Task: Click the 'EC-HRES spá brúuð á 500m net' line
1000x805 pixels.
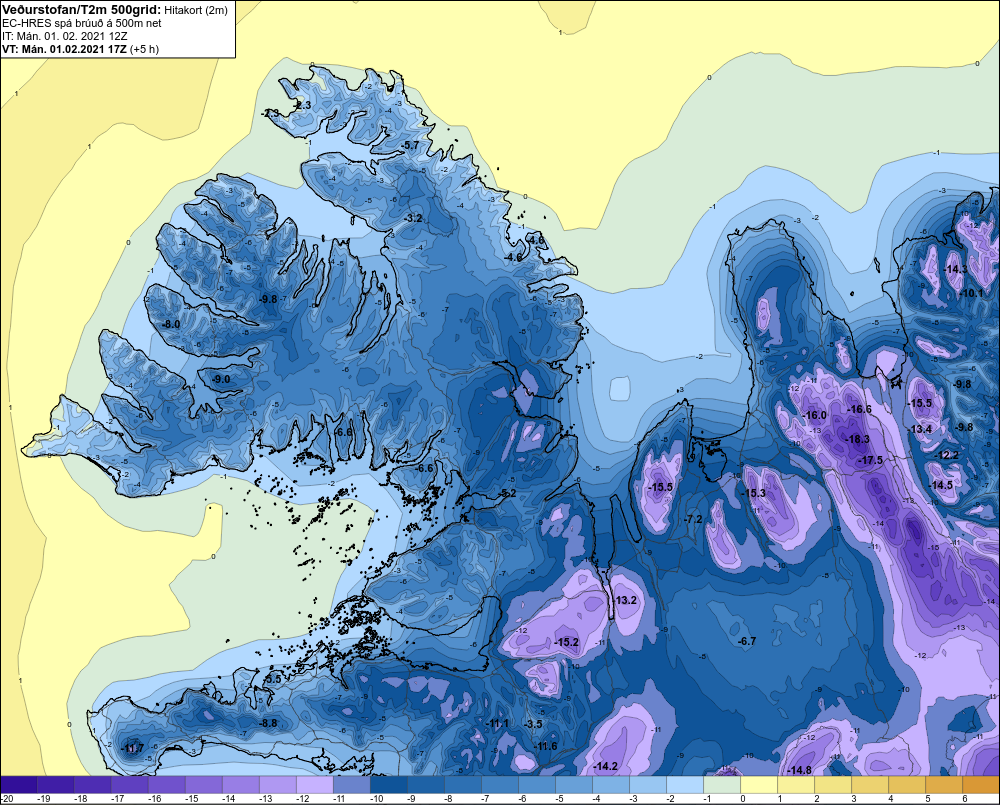Action: tap(82, 23)
